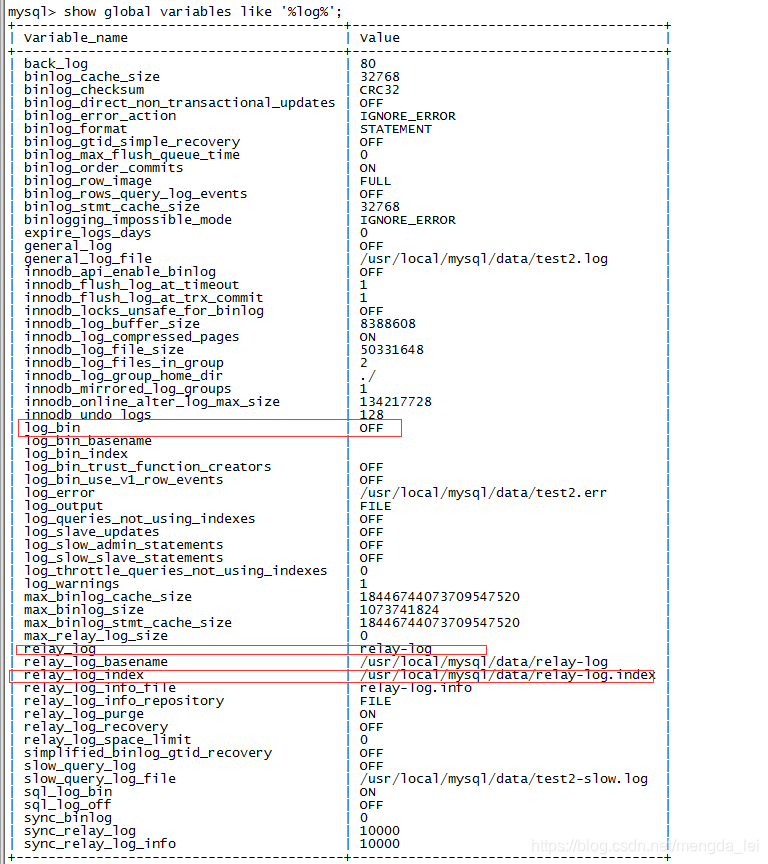Click the 50331648 log file size value
Viewport: 768px width, 864px height.
click(x=392, y=350)
